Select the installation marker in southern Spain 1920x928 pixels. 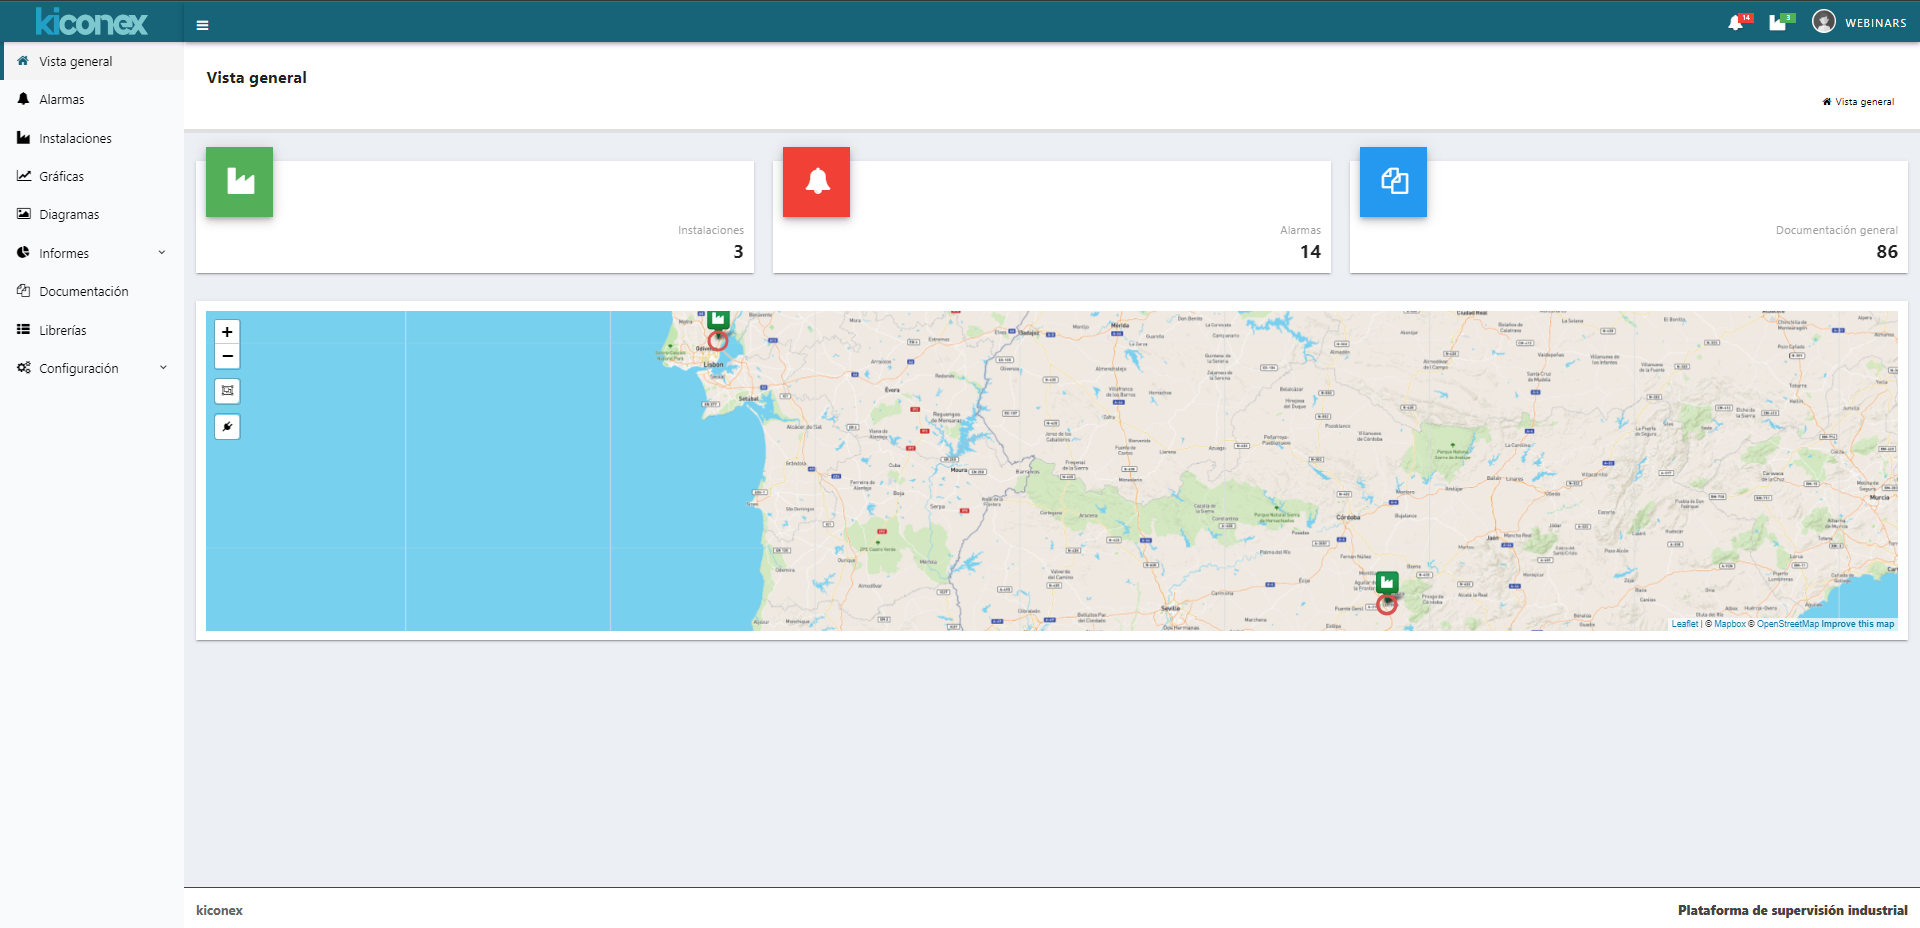pyautogui.click(x=1387, y=582)
